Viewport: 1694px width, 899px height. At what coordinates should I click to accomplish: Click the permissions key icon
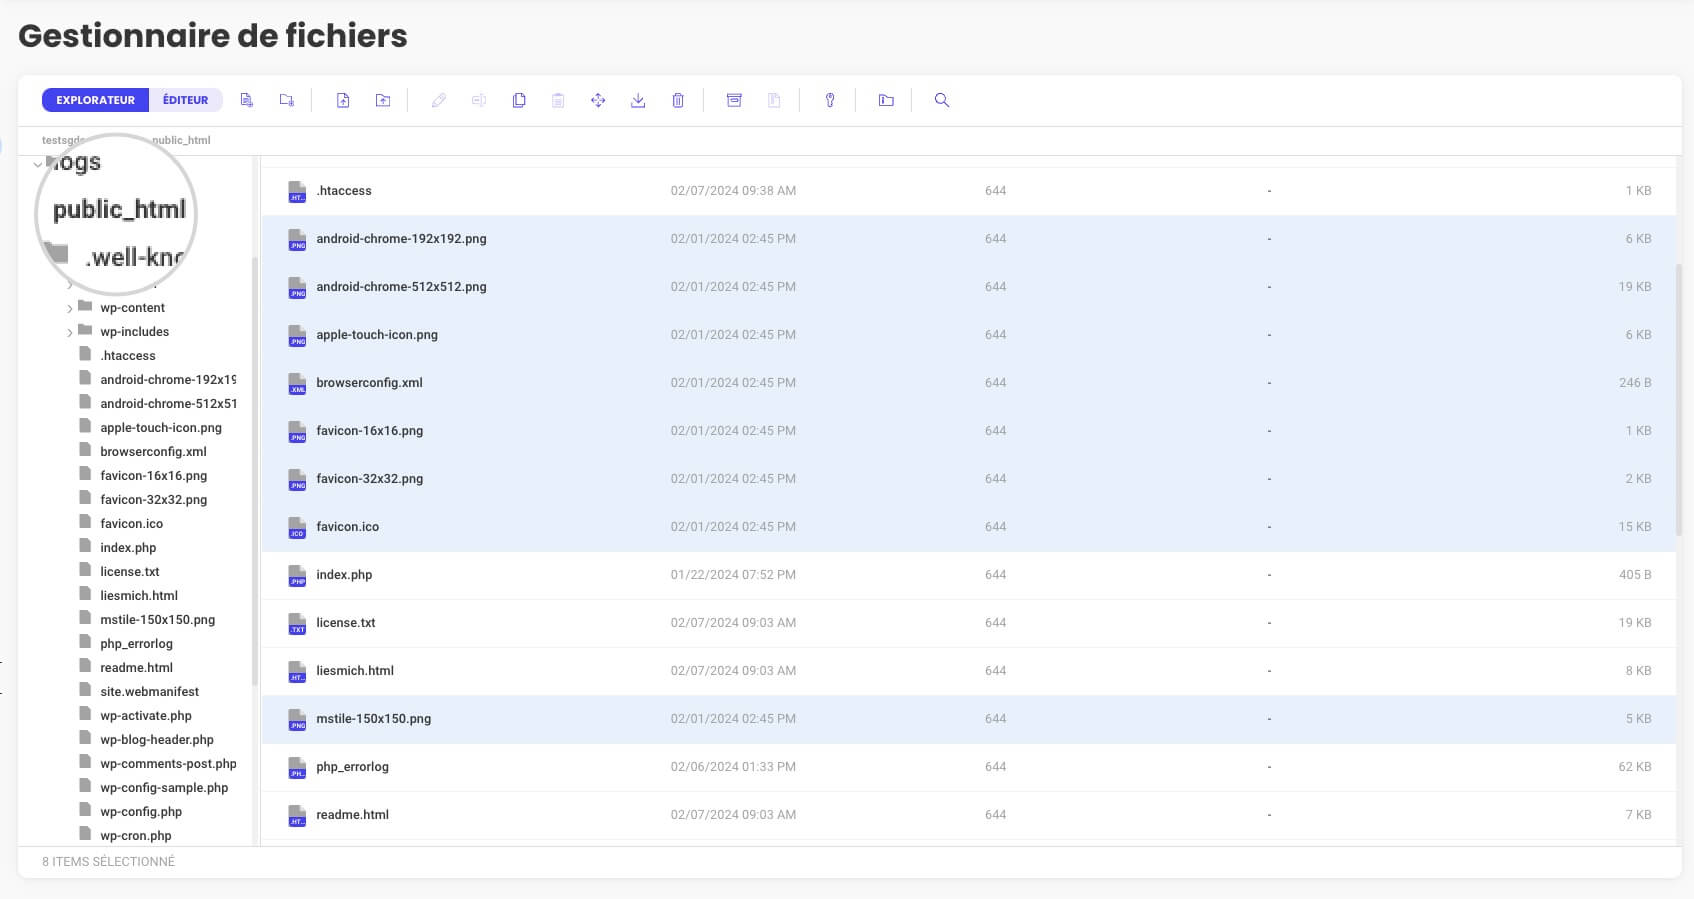[830, 100]
